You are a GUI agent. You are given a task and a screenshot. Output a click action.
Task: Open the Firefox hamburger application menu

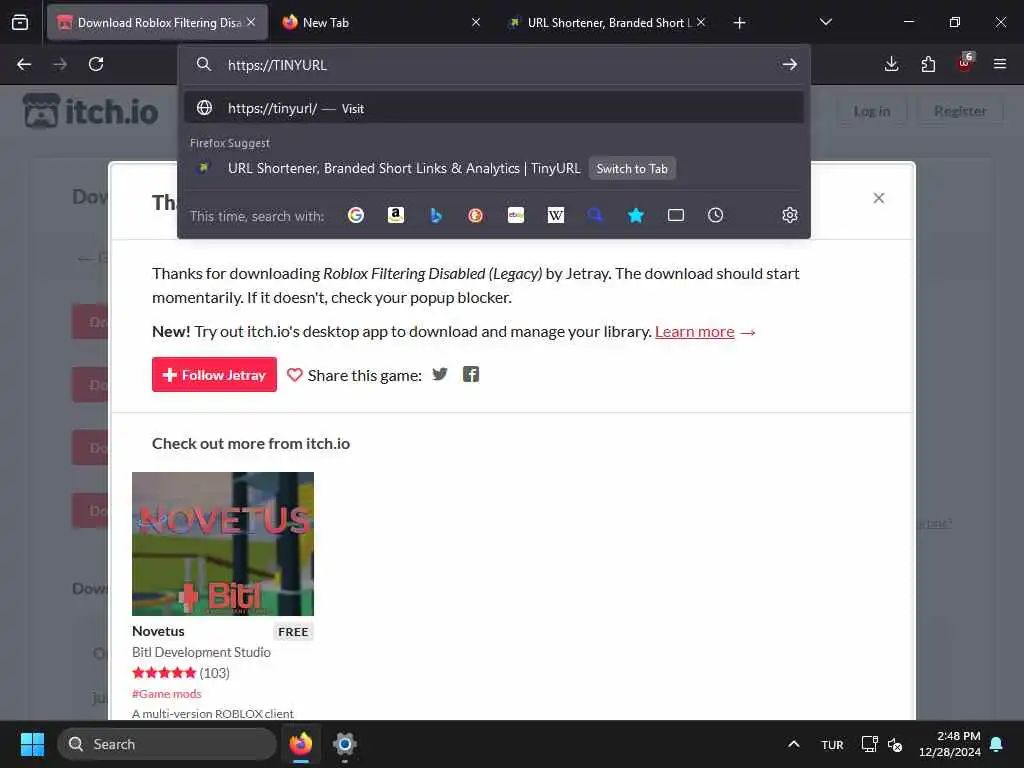(x=1000, y=64)
